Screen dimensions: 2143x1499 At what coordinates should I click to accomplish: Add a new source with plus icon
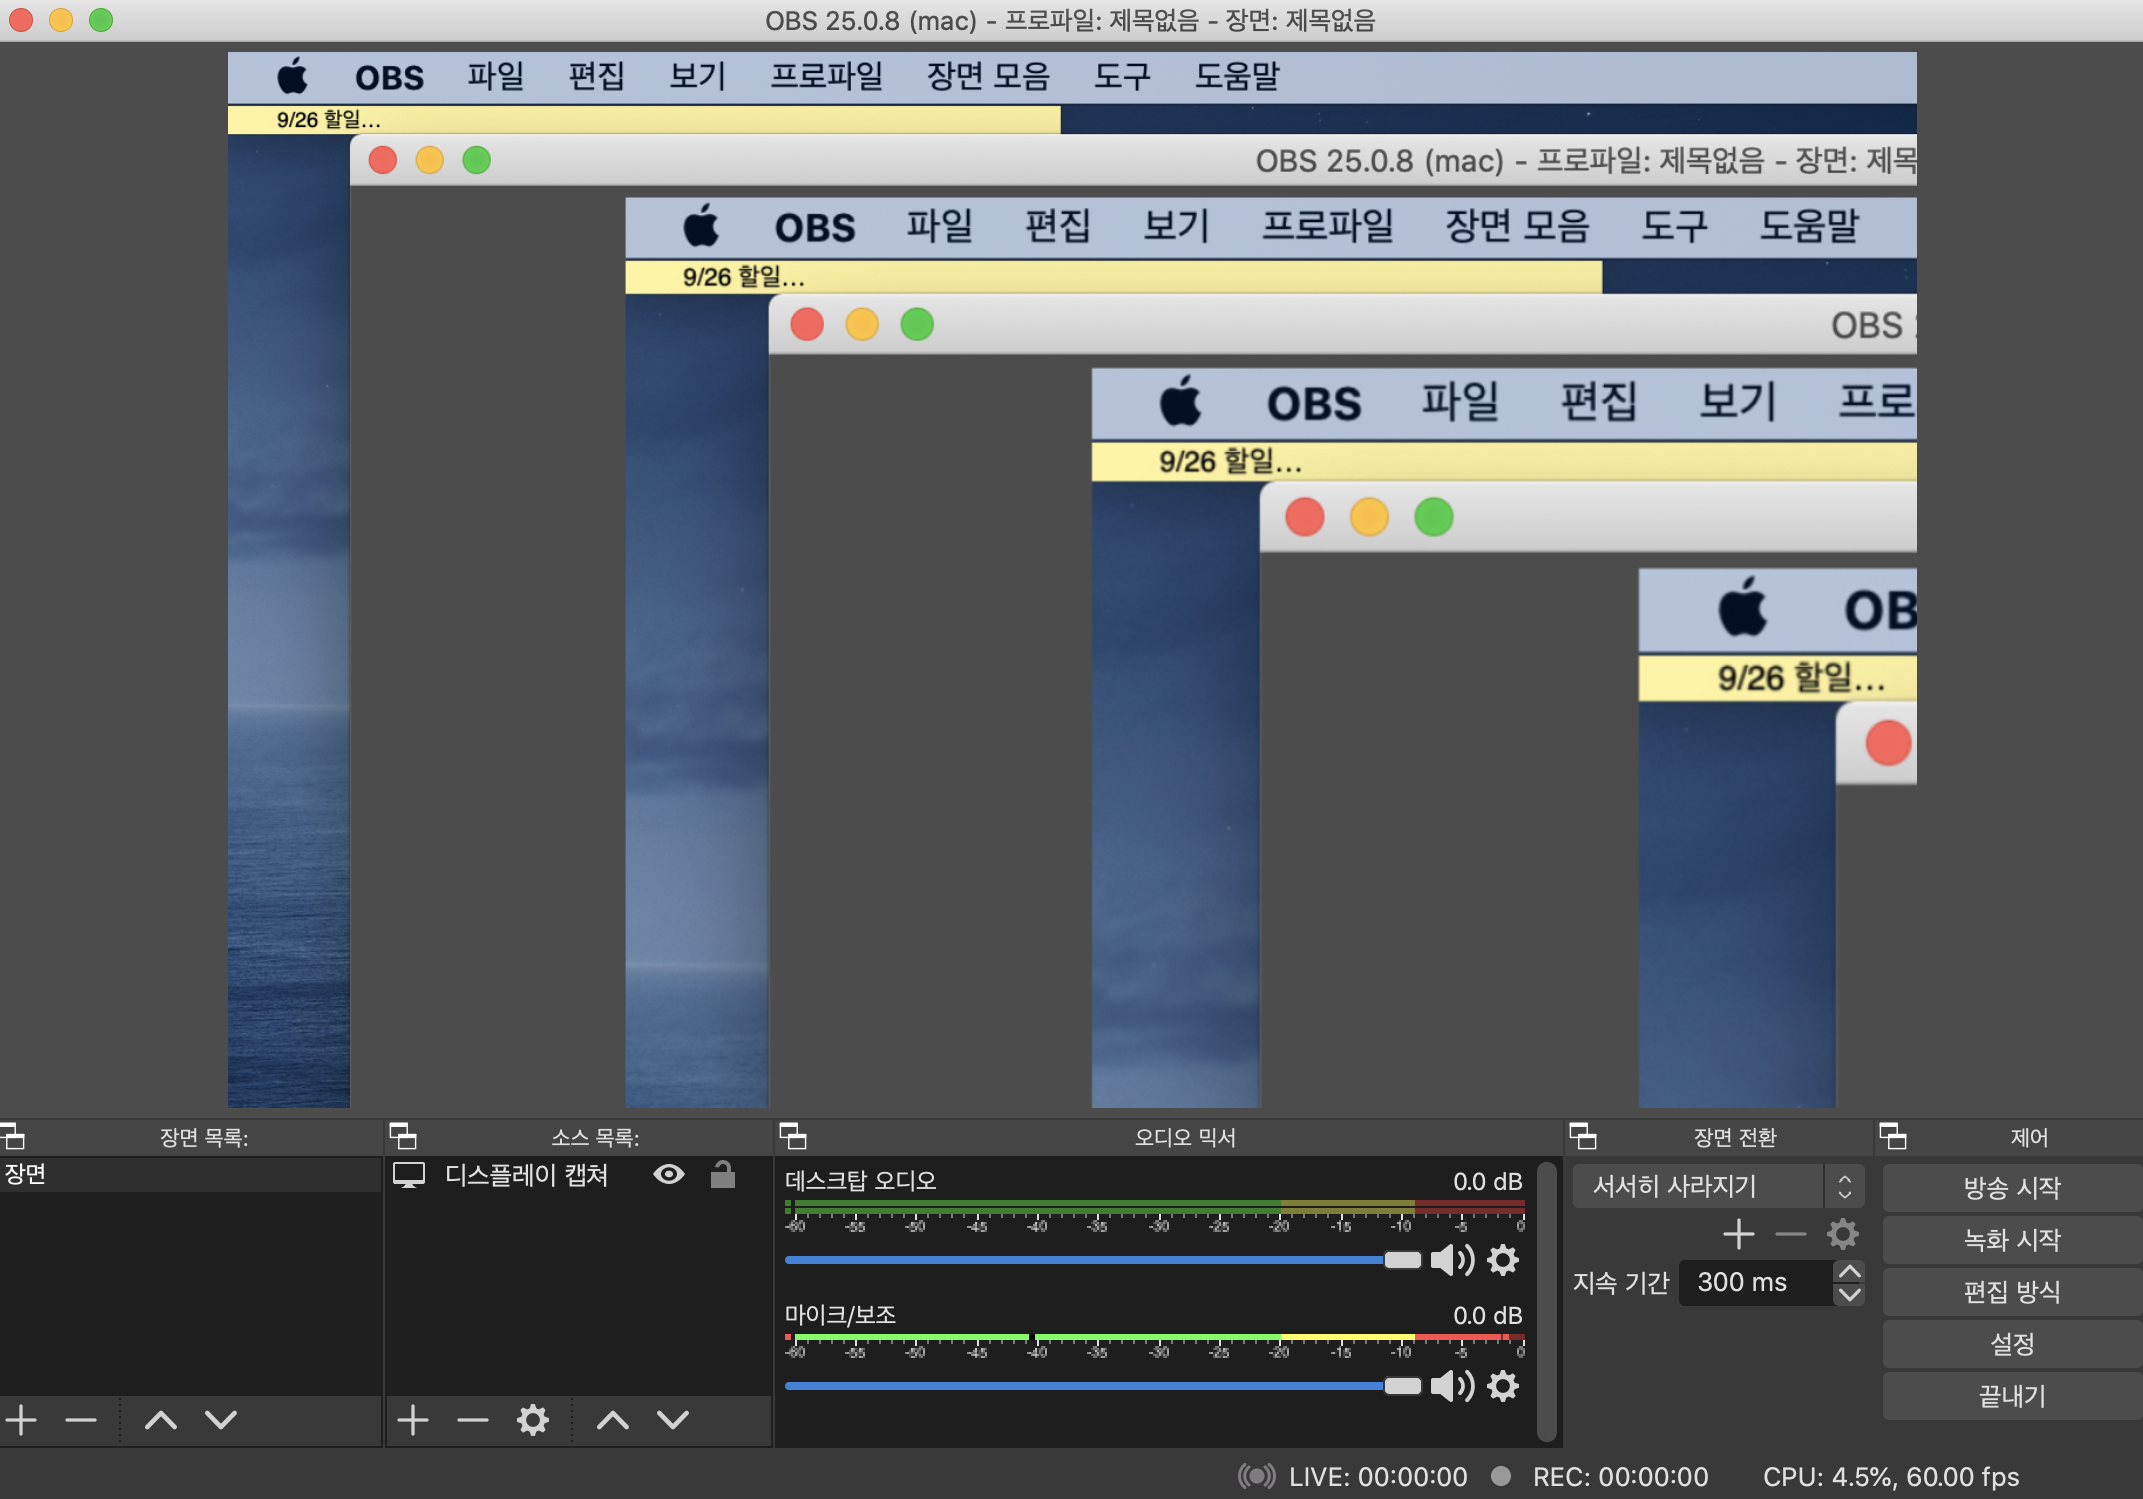(x=412, y=1419)
